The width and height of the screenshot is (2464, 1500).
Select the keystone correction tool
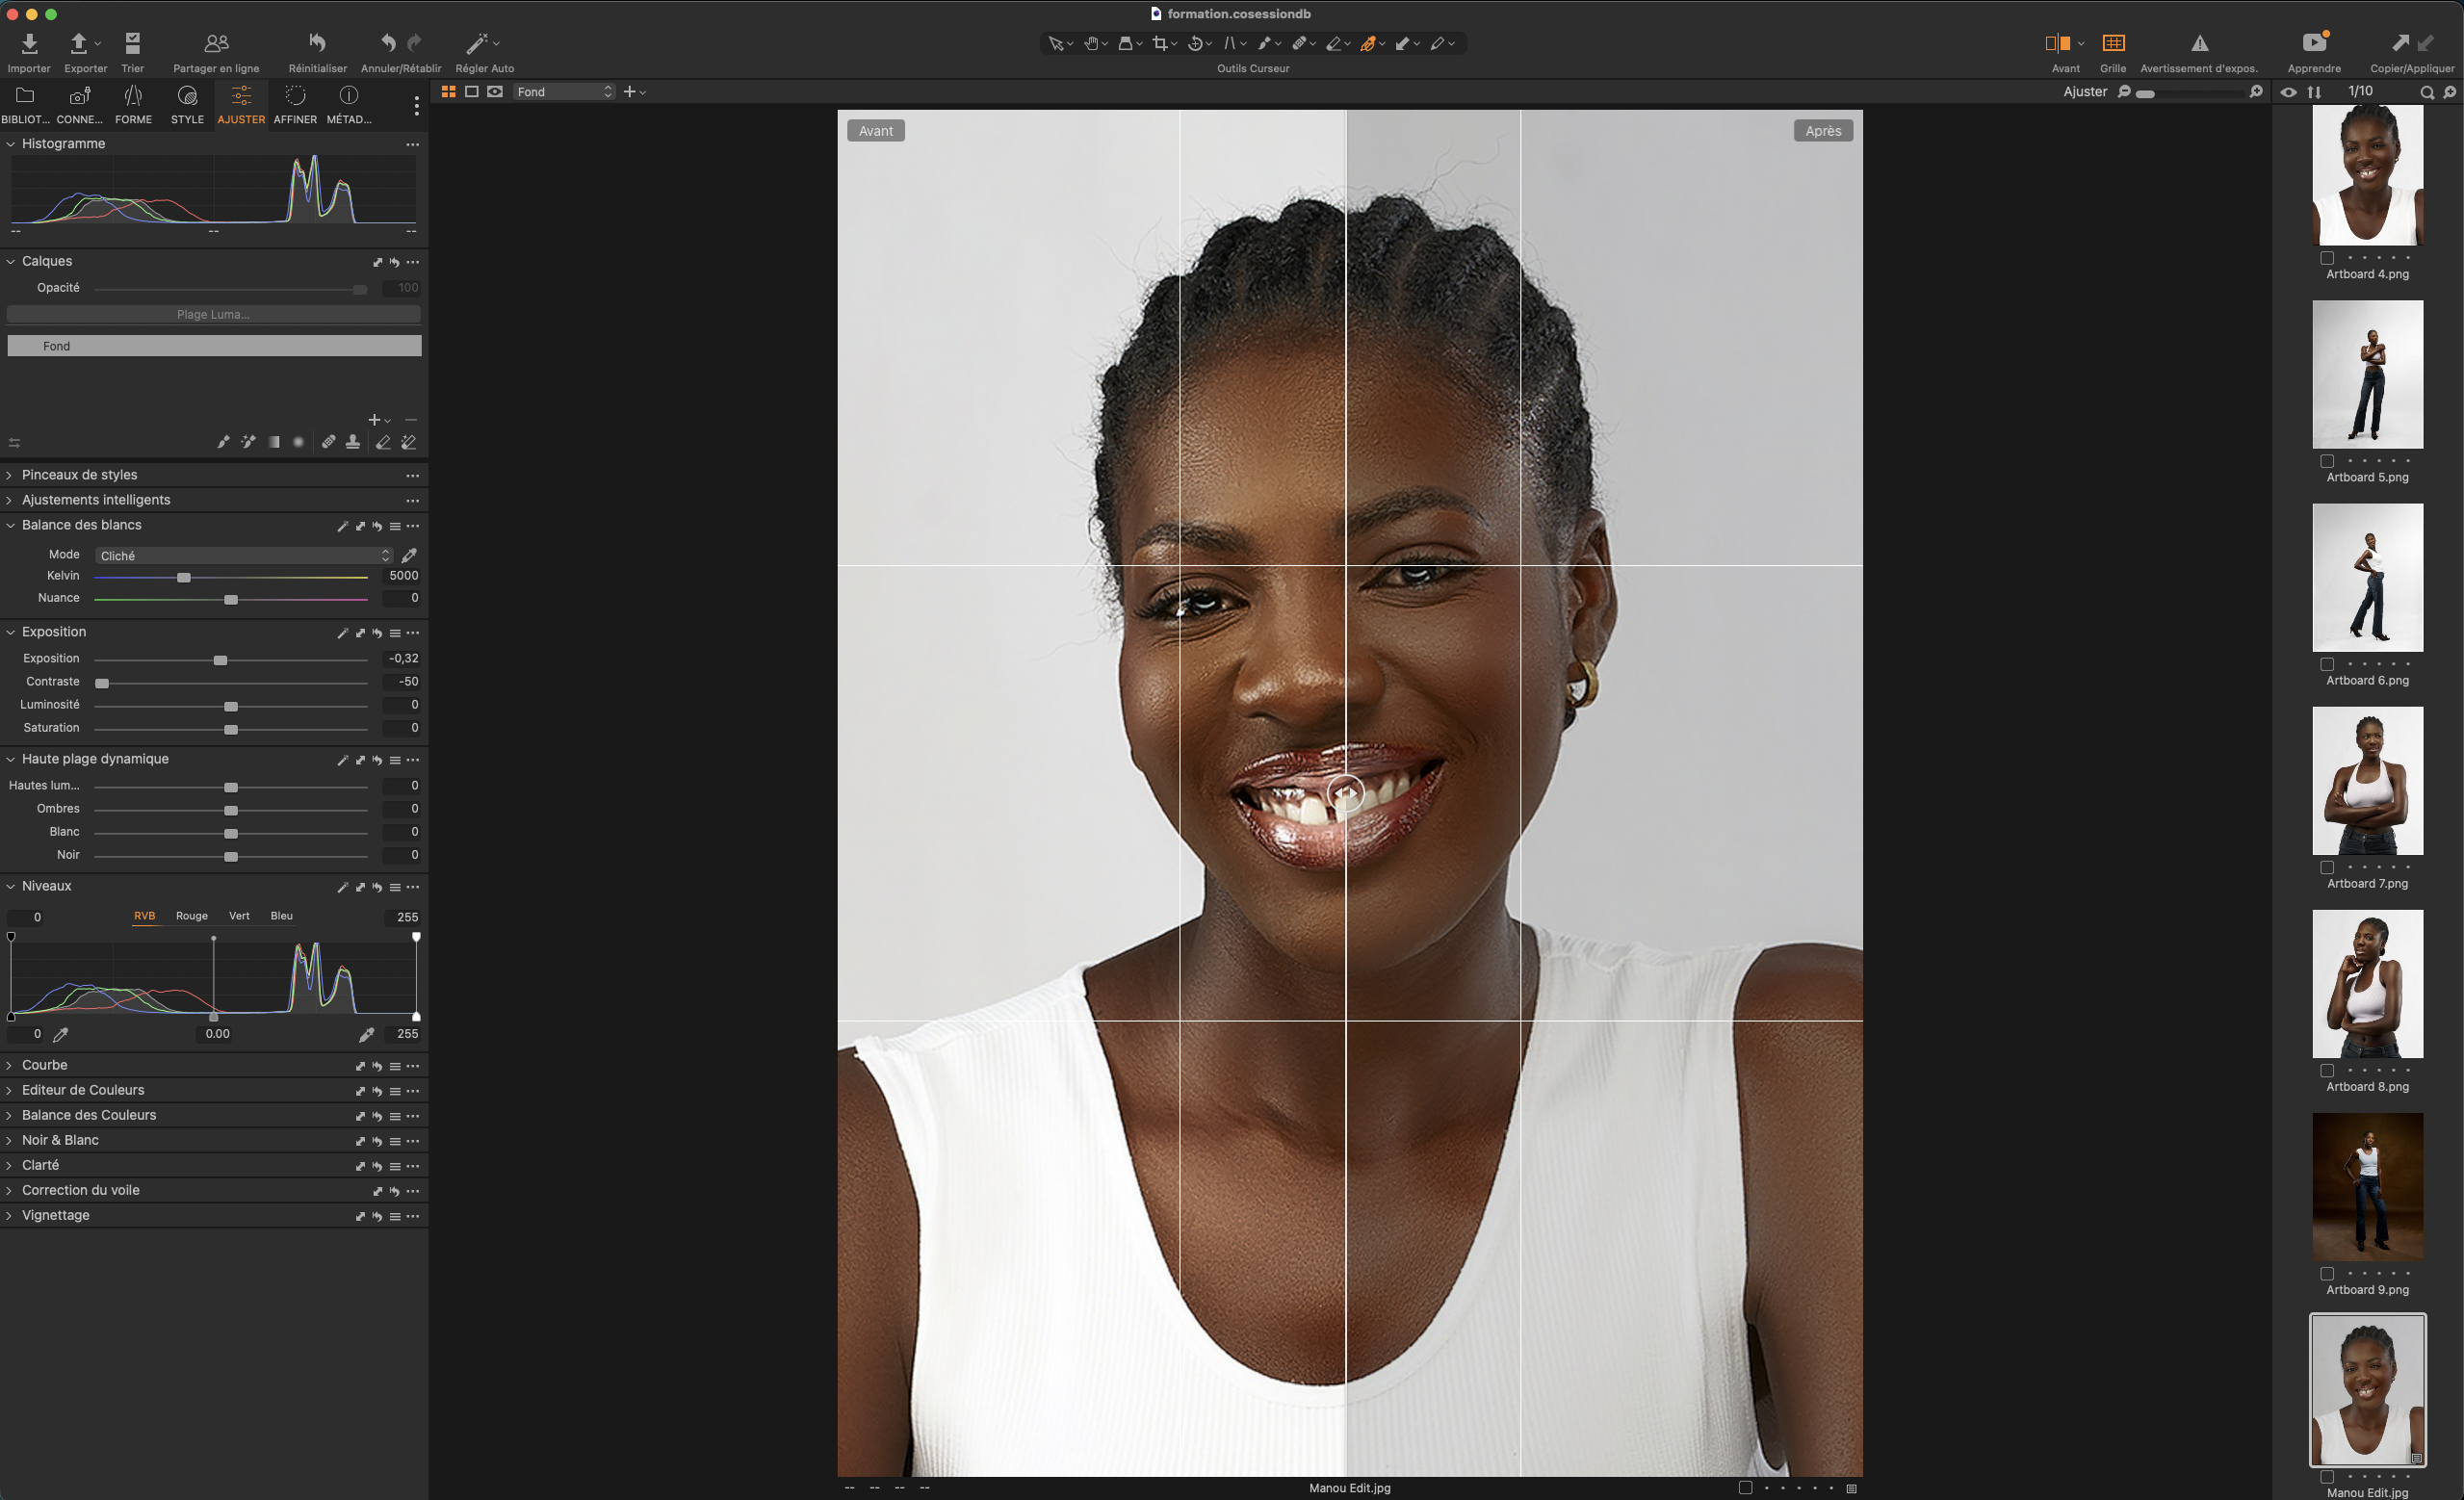point(1230,43)
